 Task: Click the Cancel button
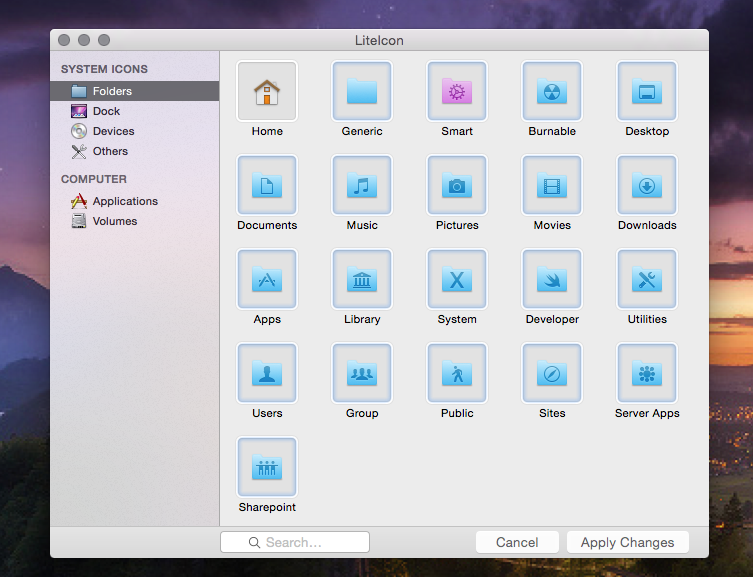point(517,542)
